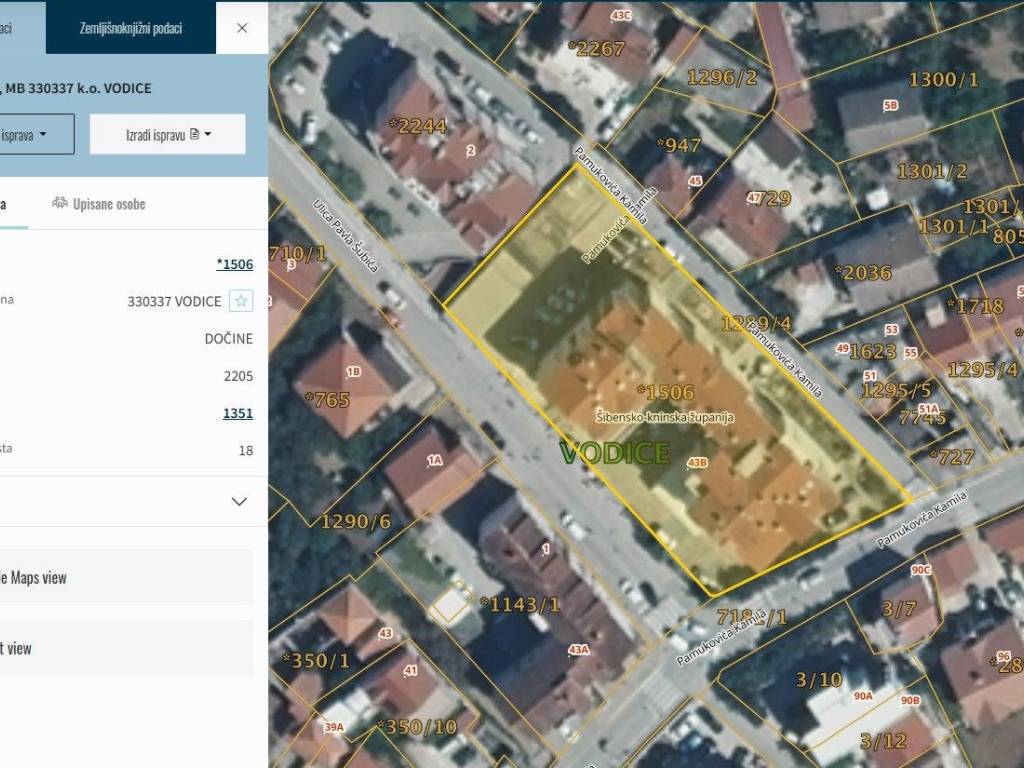Open the dropdown left of Izradi ispravu
This screenshot has height=768, width=1024.
point(36,134)
